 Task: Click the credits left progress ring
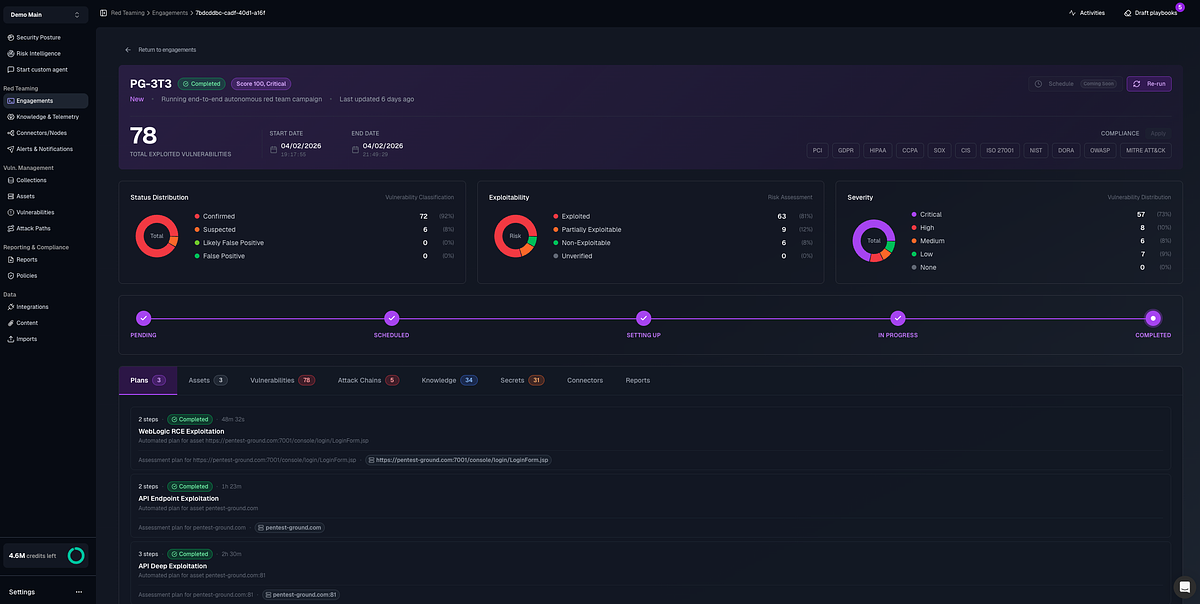[76, 555]
